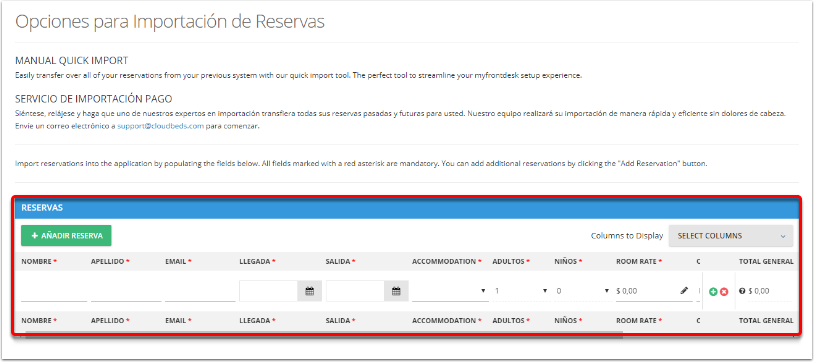Open the support@cloudbeds.com email link
Image resolution: width=814 pixels, height=362 pixels.
pyautogui.click(x=160, y=126)
